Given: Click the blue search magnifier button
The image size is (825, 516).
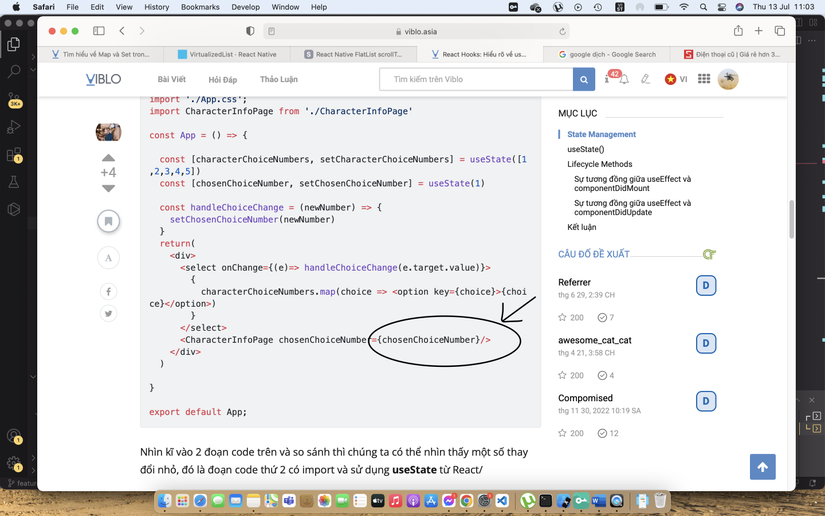Looking at the screenshot, I should (584, 79).
